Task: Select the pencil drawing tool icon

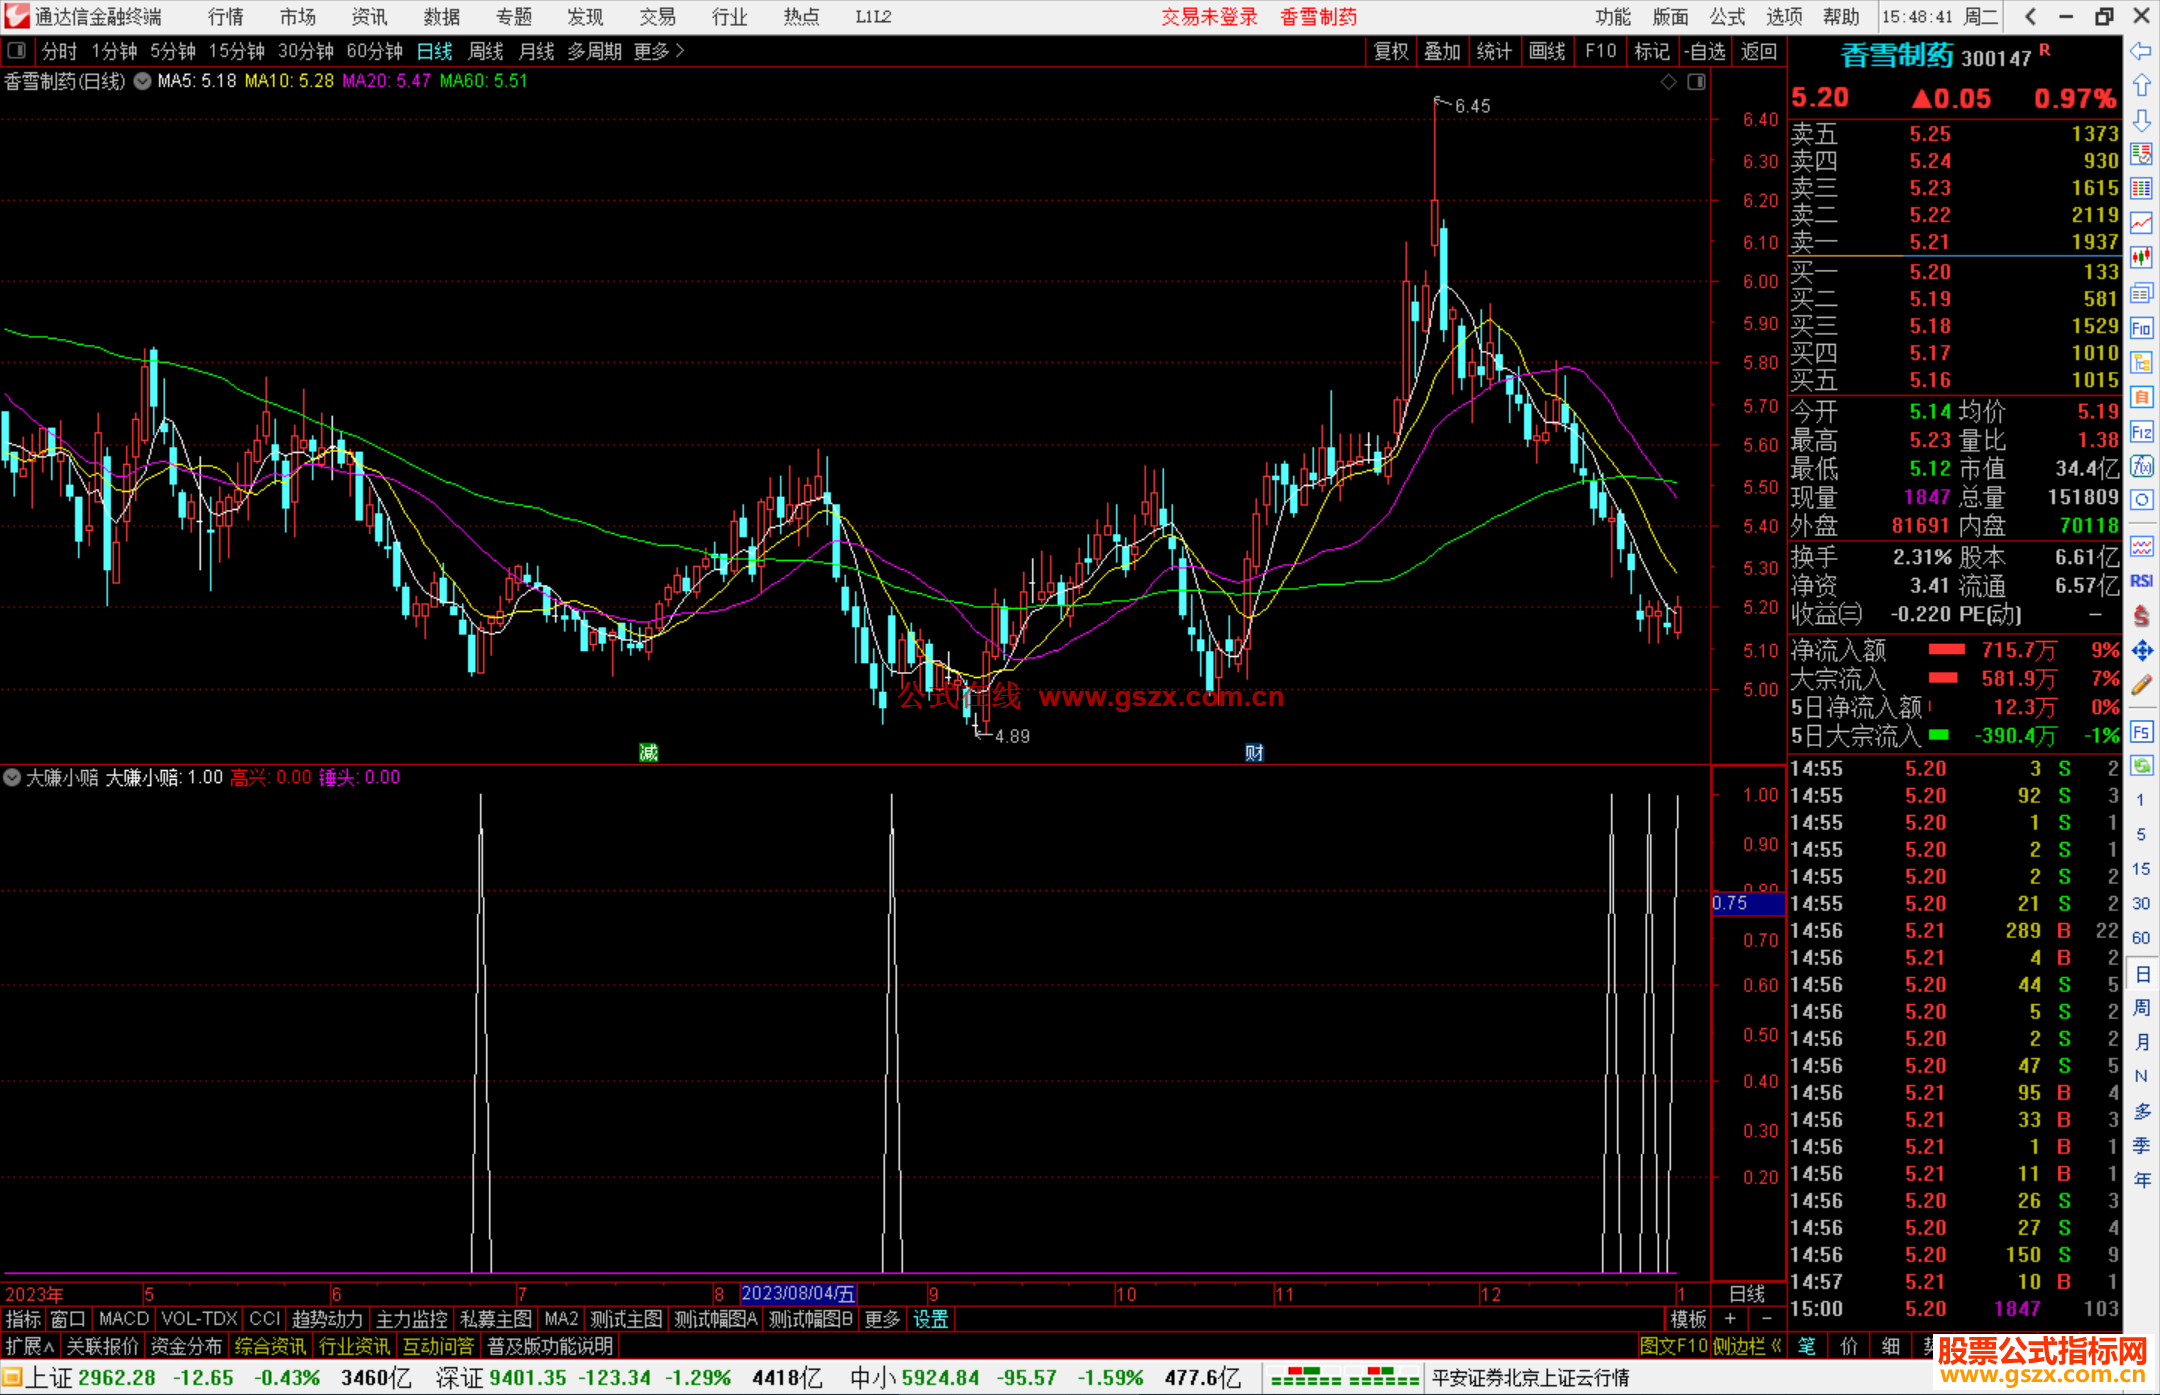Action: [x=2141, y=686]
